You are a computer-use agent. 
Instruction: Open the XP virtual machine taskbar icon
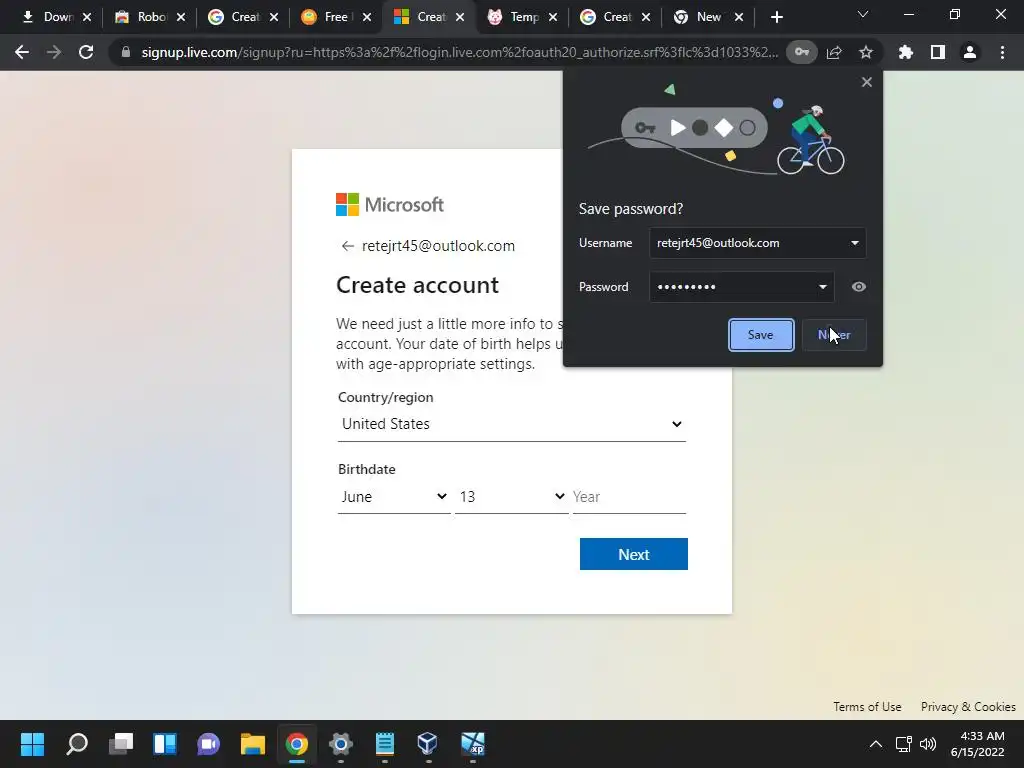tap(473, 744)
